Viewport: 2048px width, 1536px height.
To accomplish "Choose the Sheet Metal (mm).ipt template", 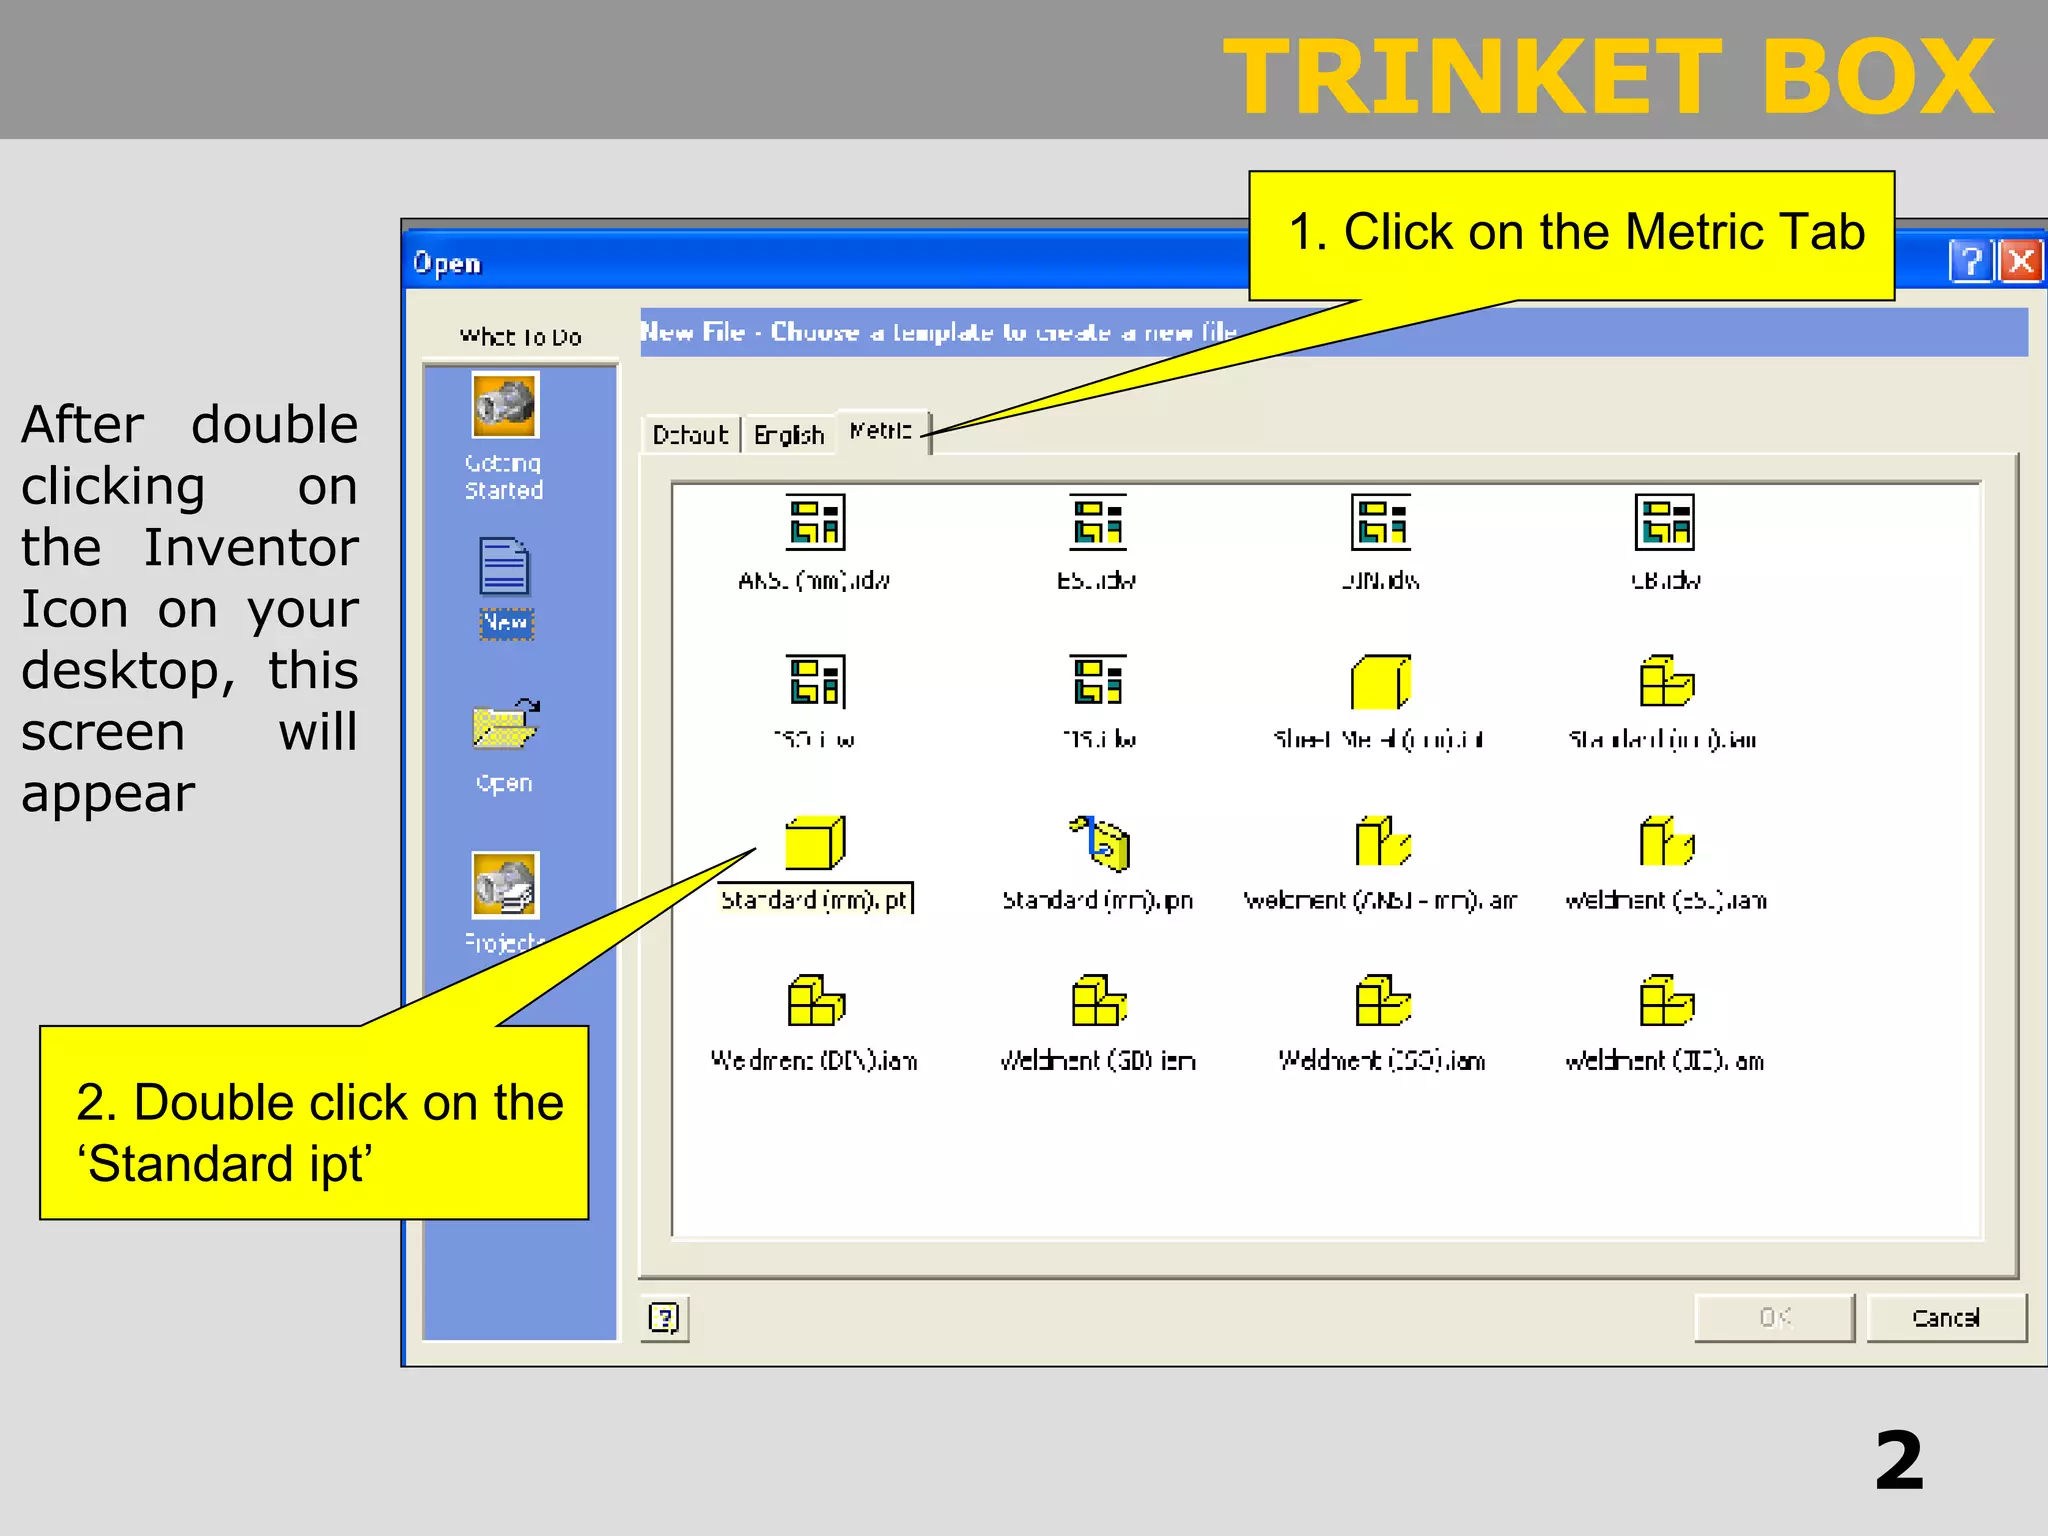I will (1380, 682).
